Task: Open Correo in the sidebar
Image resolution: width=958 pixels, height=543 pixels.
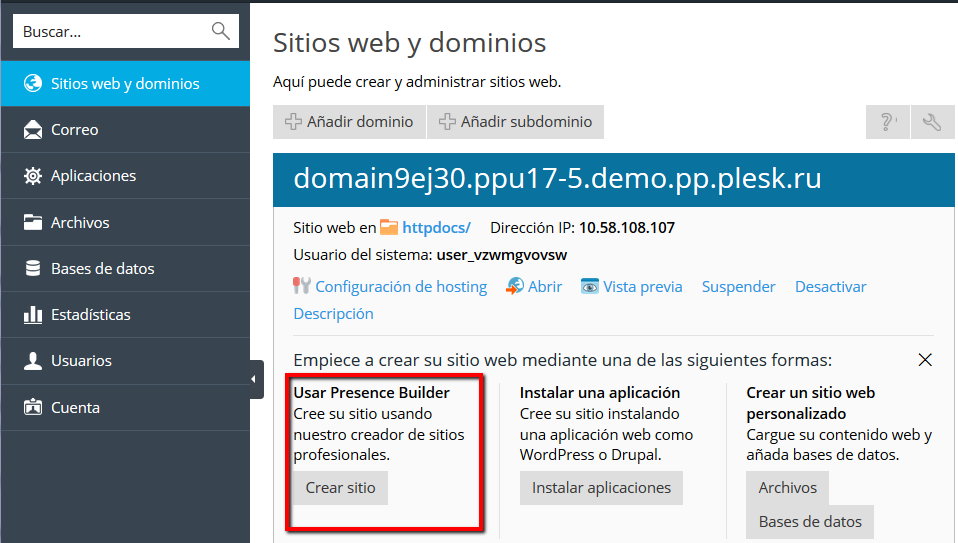Action: point(74,130)
